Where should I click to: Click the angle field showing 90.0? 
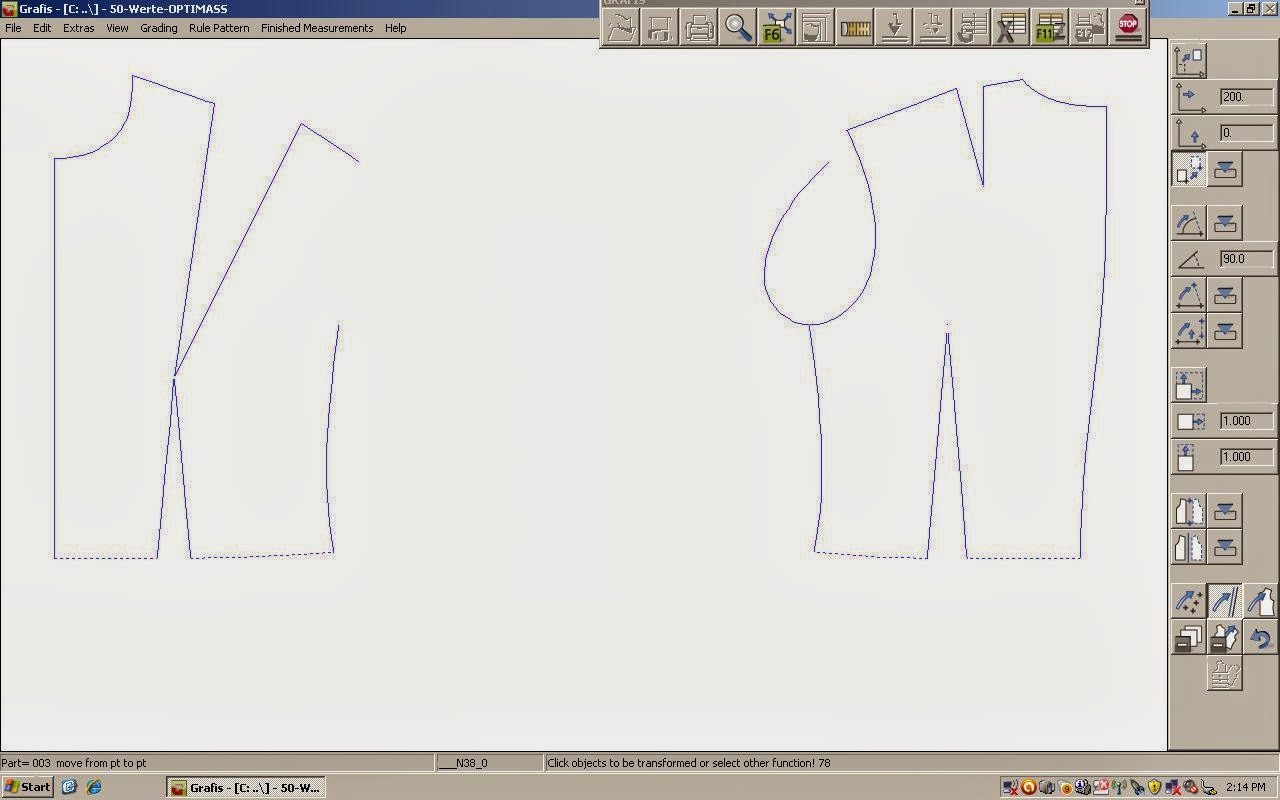1247,259
